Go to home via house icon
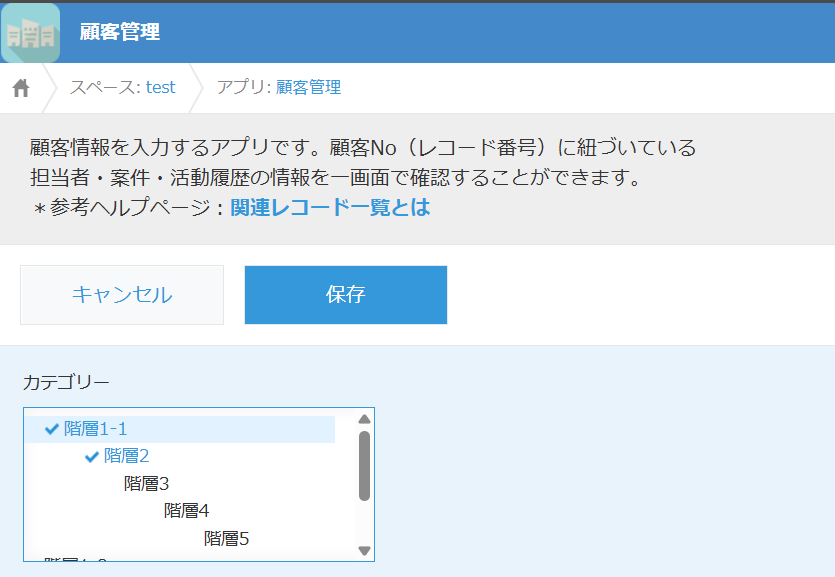Image resolution: width=835 pixels, height=577 pixels. pyautogui.click(x=21, y=88)
